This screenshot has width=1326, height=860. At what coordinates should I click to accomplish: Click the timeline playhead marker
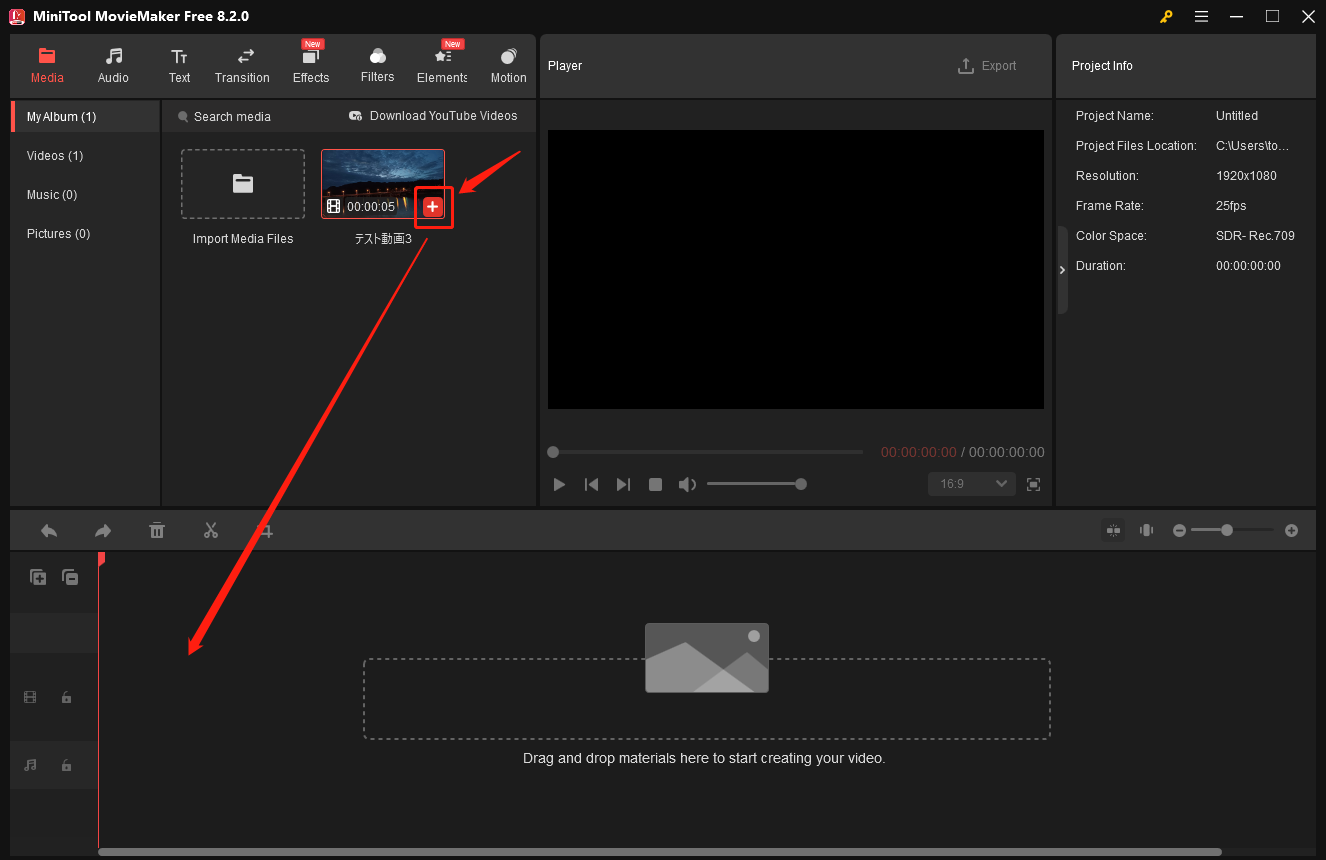tap(101, 559)
